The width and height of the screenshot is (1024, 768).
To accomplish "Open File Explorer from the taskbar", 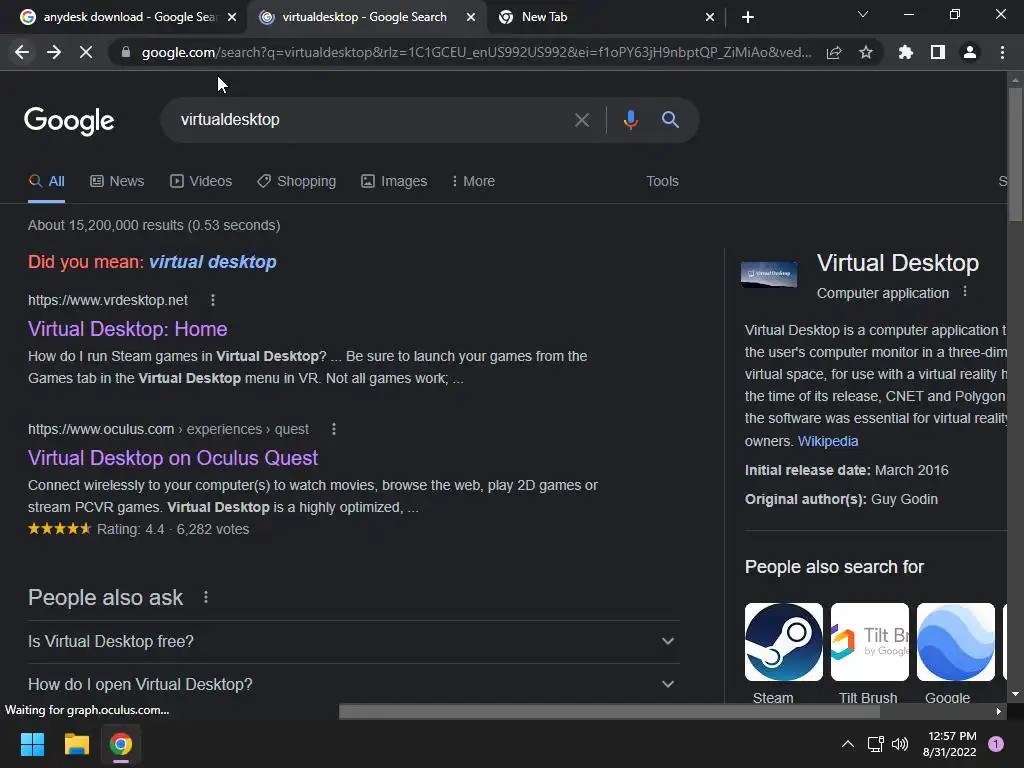I will click(76, 744).
